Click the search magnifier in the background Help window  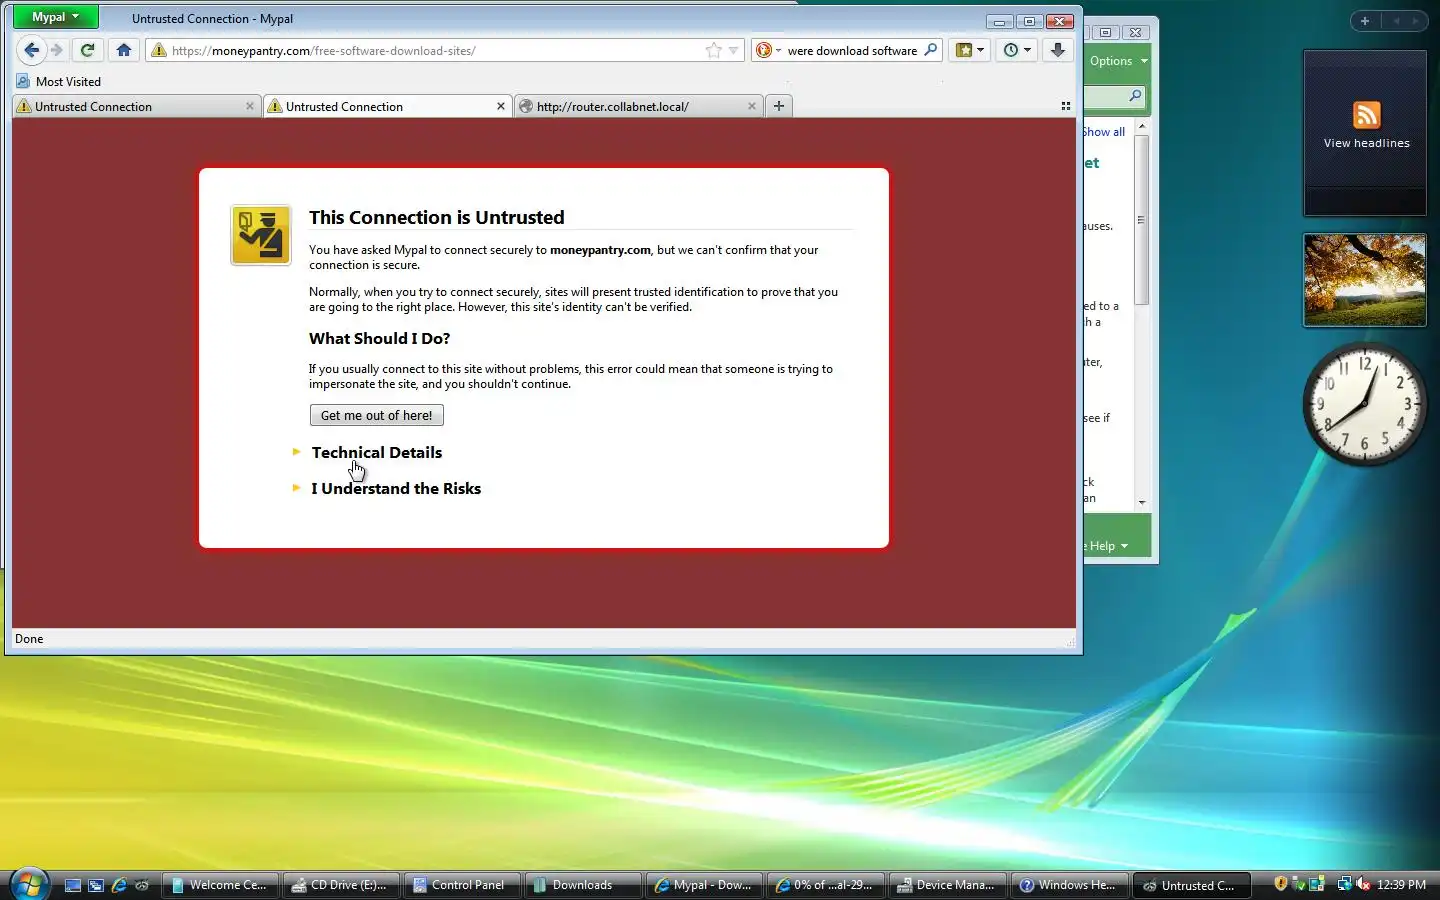(1135, 96)
